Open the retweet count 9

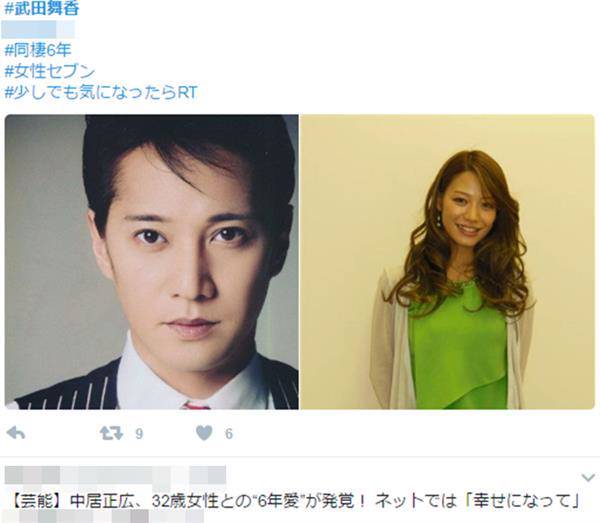point(139,433)
